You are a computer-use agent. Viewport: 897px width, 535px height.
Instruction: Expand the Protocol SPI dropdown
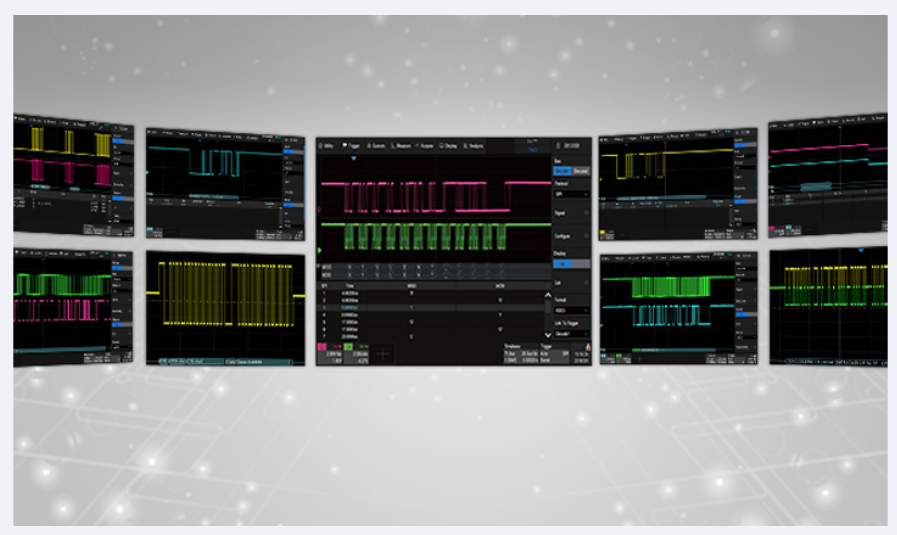[x=570, y=193]
